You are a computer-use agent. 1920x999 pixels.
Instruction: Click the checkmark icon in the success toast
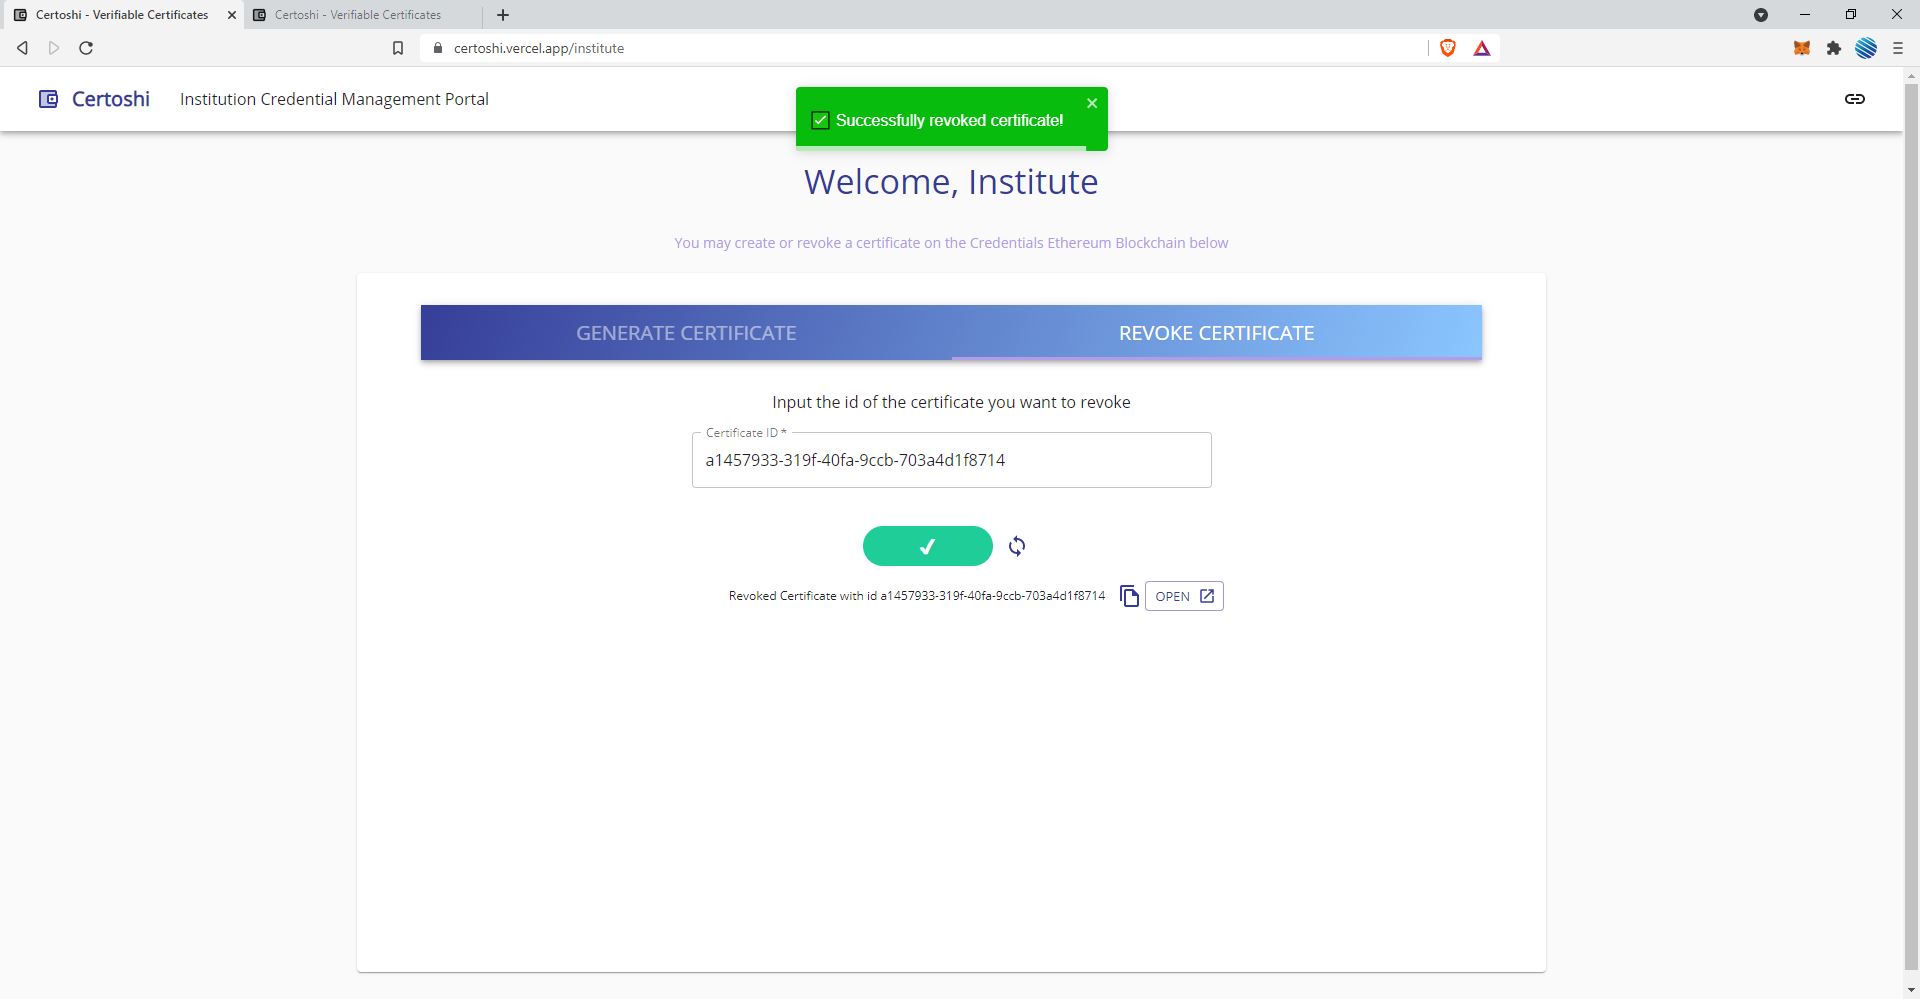click(x=820, y=120)
